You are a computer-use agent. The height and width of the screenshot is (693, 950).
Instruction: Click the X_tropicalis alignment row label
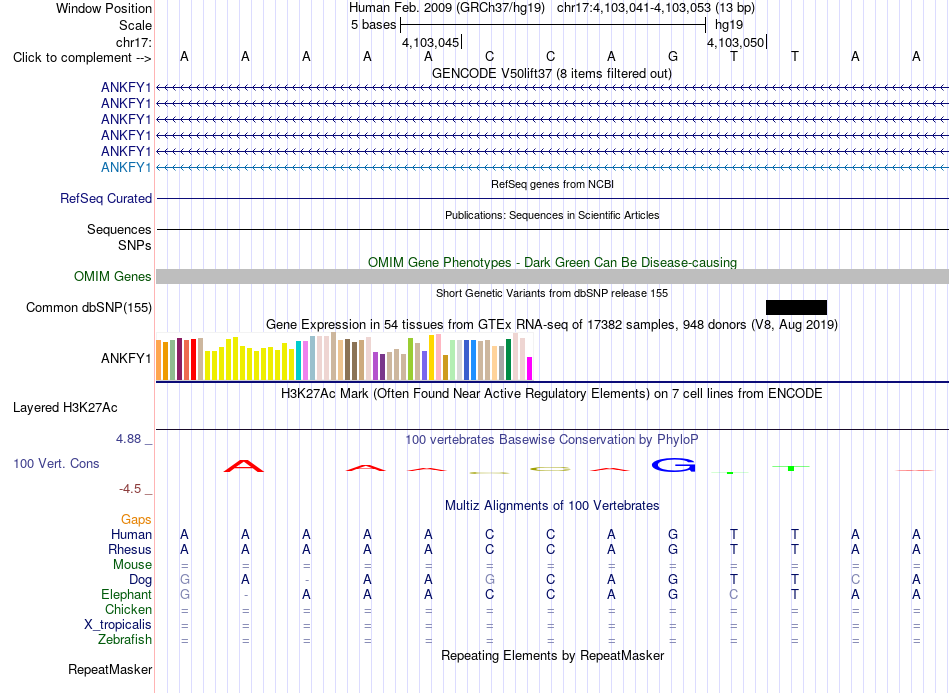(x=118, y=624)
